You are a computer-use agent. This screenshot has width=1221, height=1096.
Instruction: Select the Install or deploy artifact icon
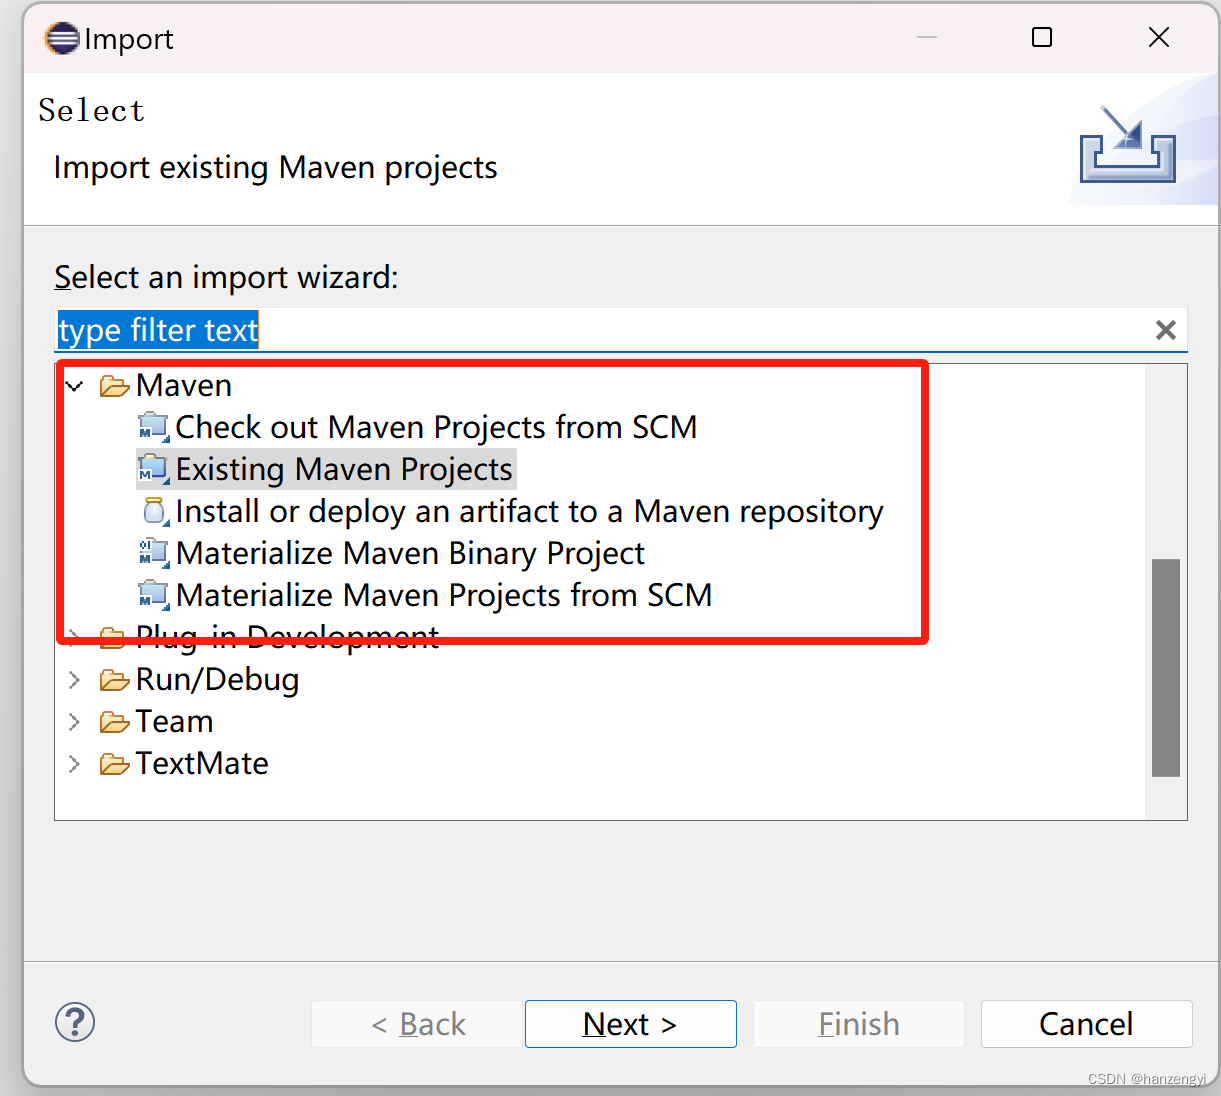(153, 511)
